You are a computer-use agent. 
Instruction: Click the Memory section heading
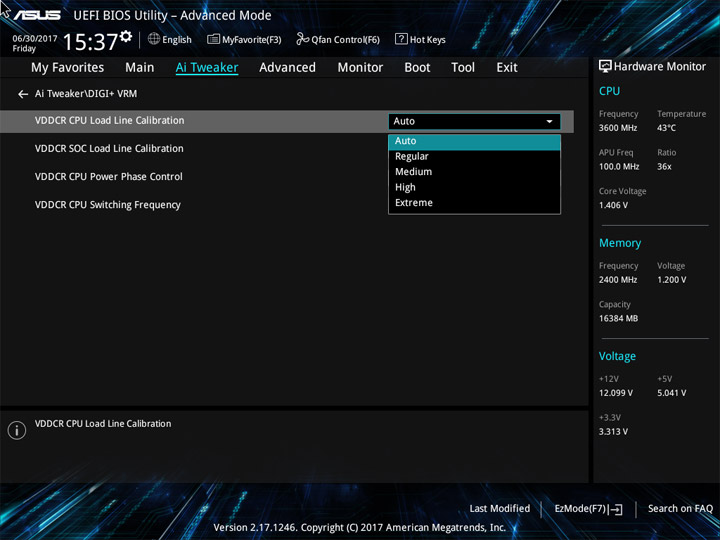[x=619, y=243]
